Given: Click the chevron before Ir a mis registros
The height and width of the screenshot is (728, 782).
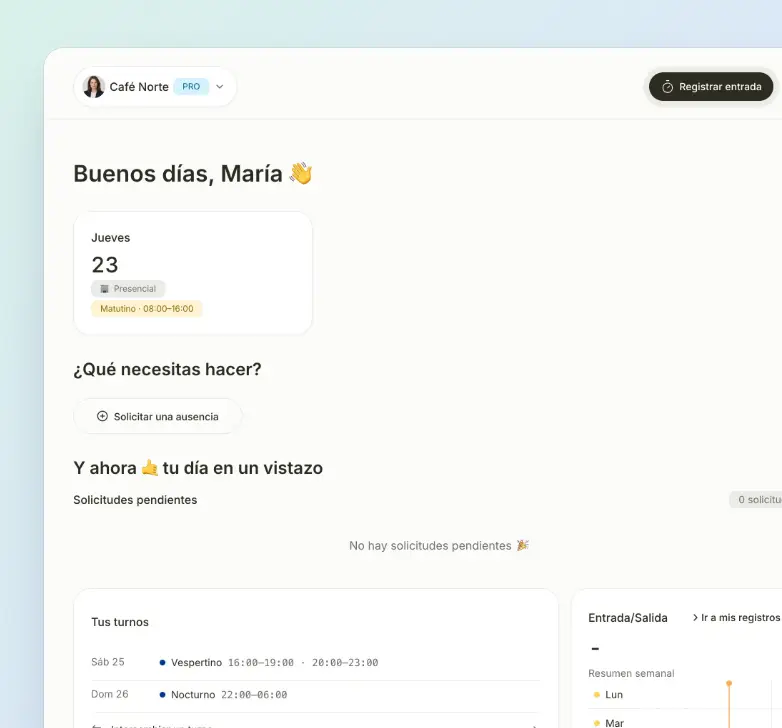Looking at the screenshot, I should point(695,618).
